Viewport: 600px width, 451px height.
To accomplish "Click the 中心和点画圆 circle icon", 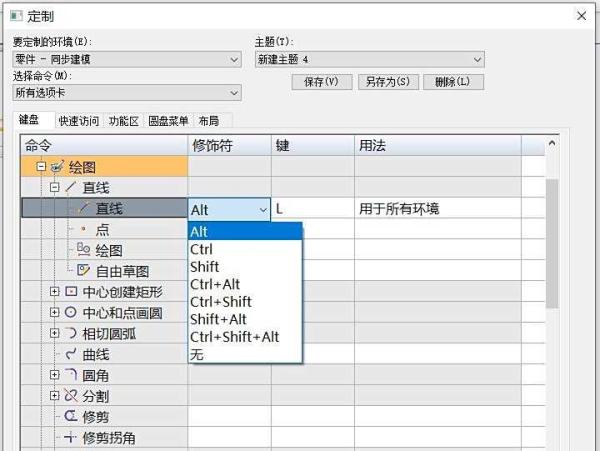I will pos(71,312).
